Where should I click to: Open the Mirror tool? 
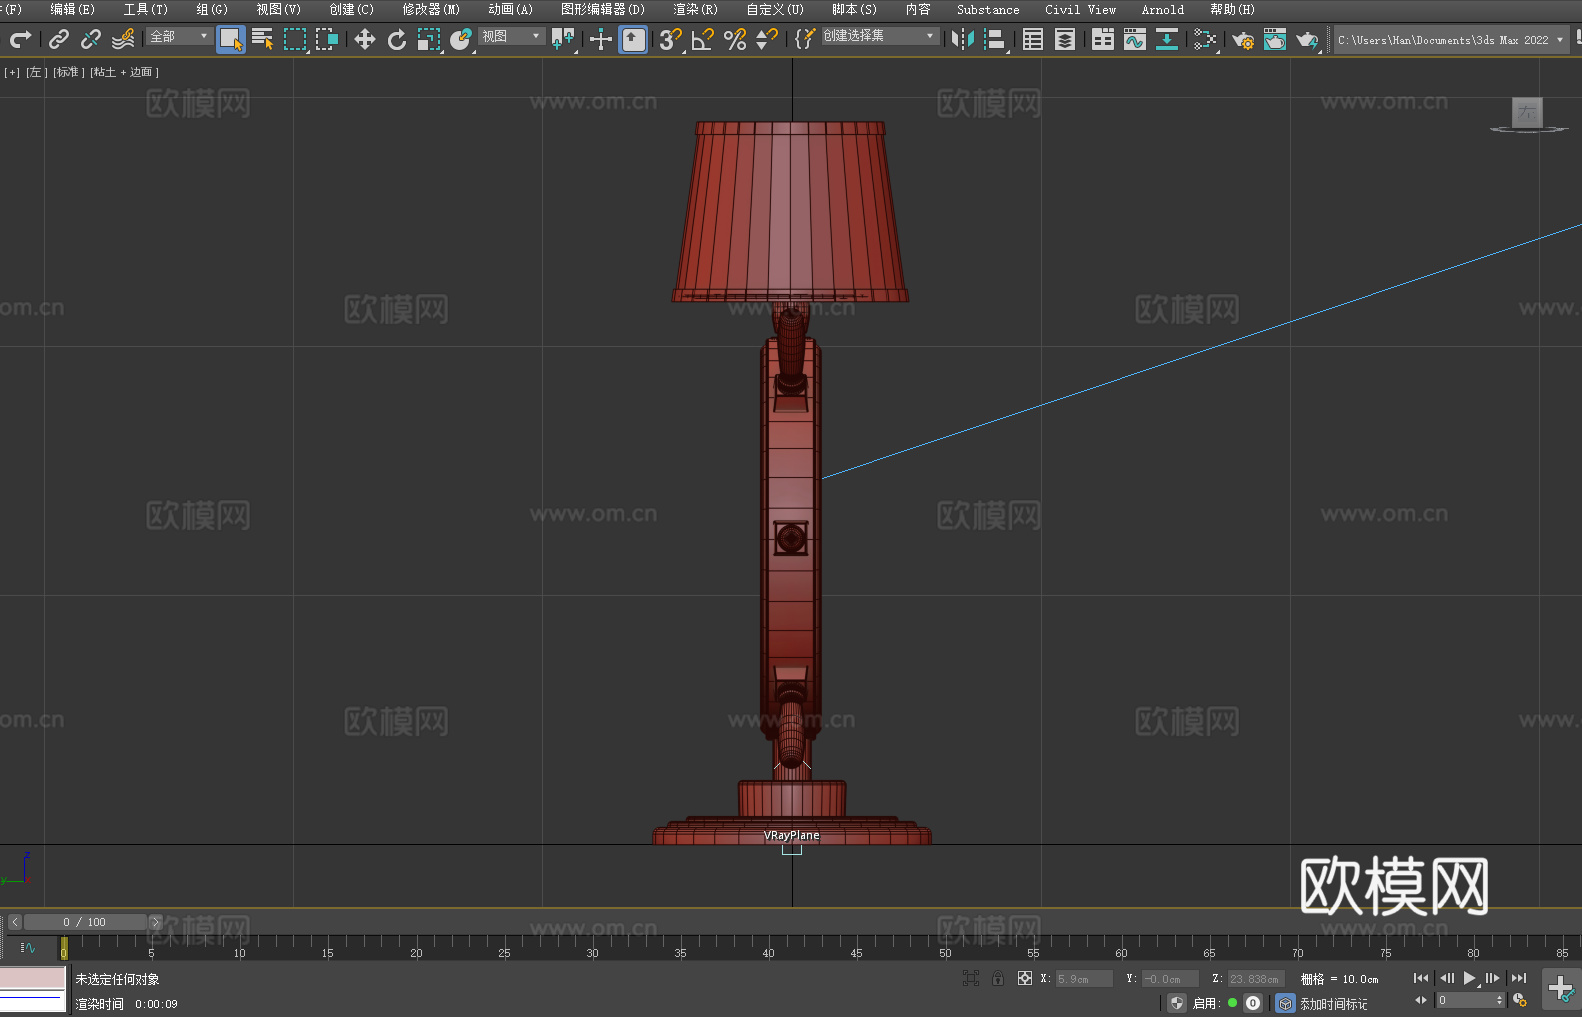(x=962, y=39)
